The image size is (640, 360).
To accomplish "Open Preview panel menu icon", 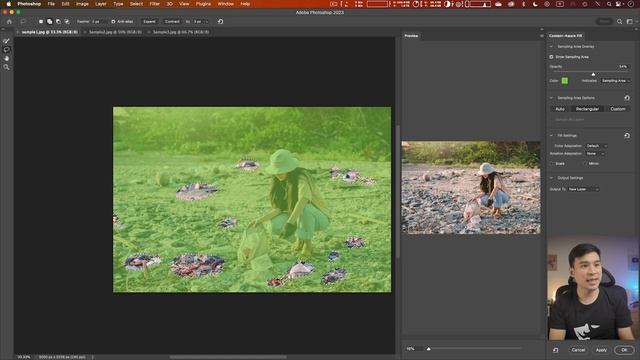I will tap(542, 36).
